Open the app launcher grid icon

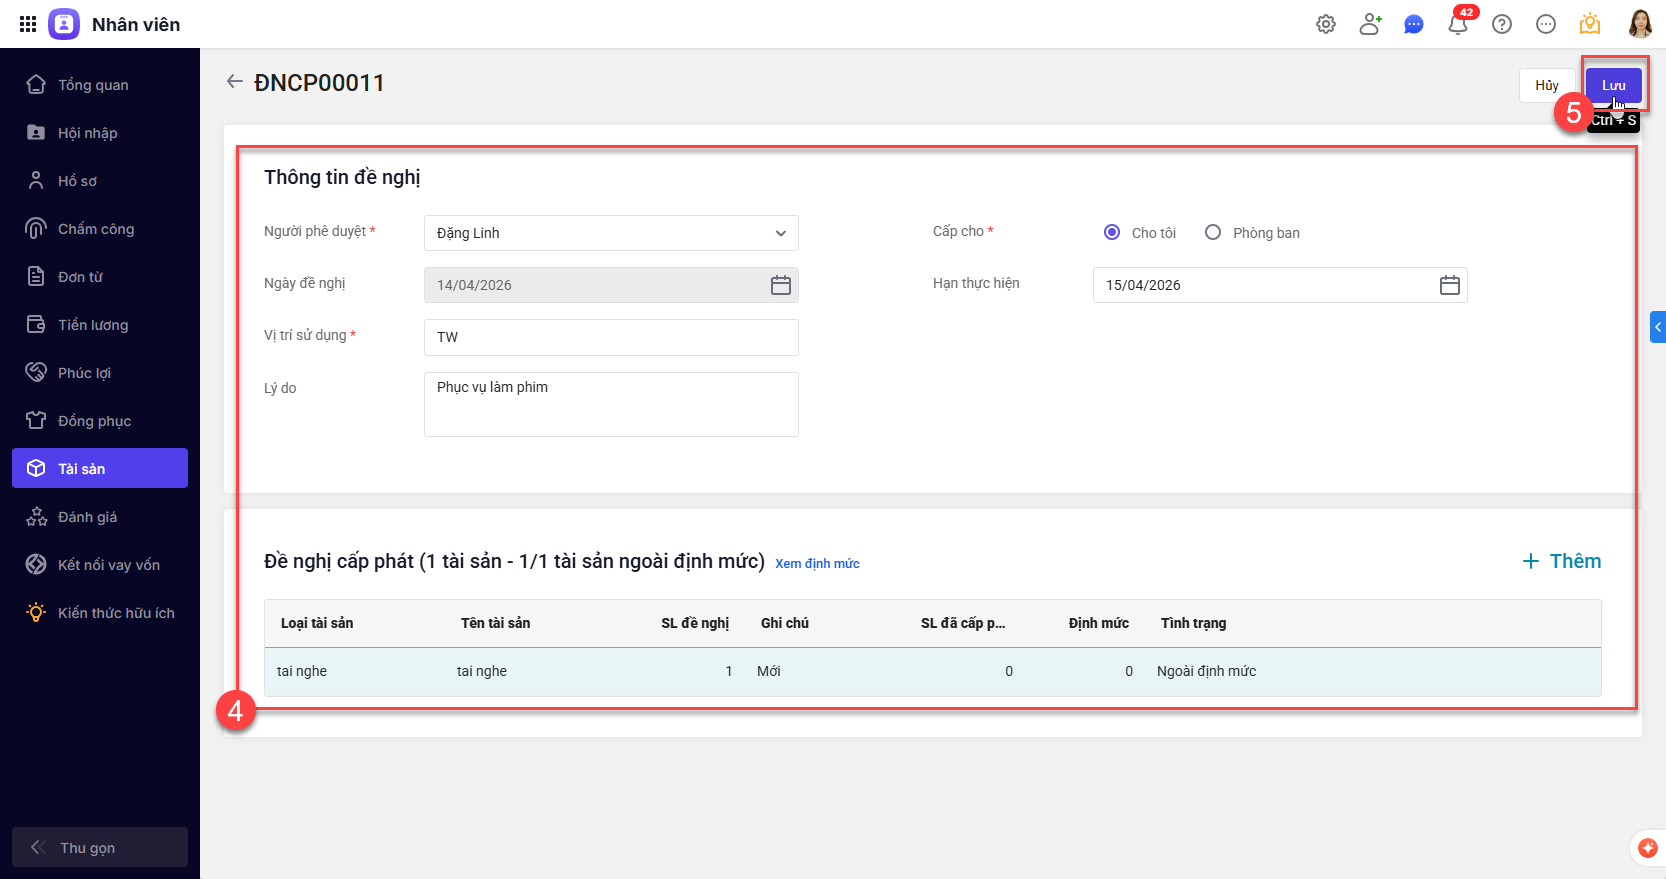(x=28, y=24)
